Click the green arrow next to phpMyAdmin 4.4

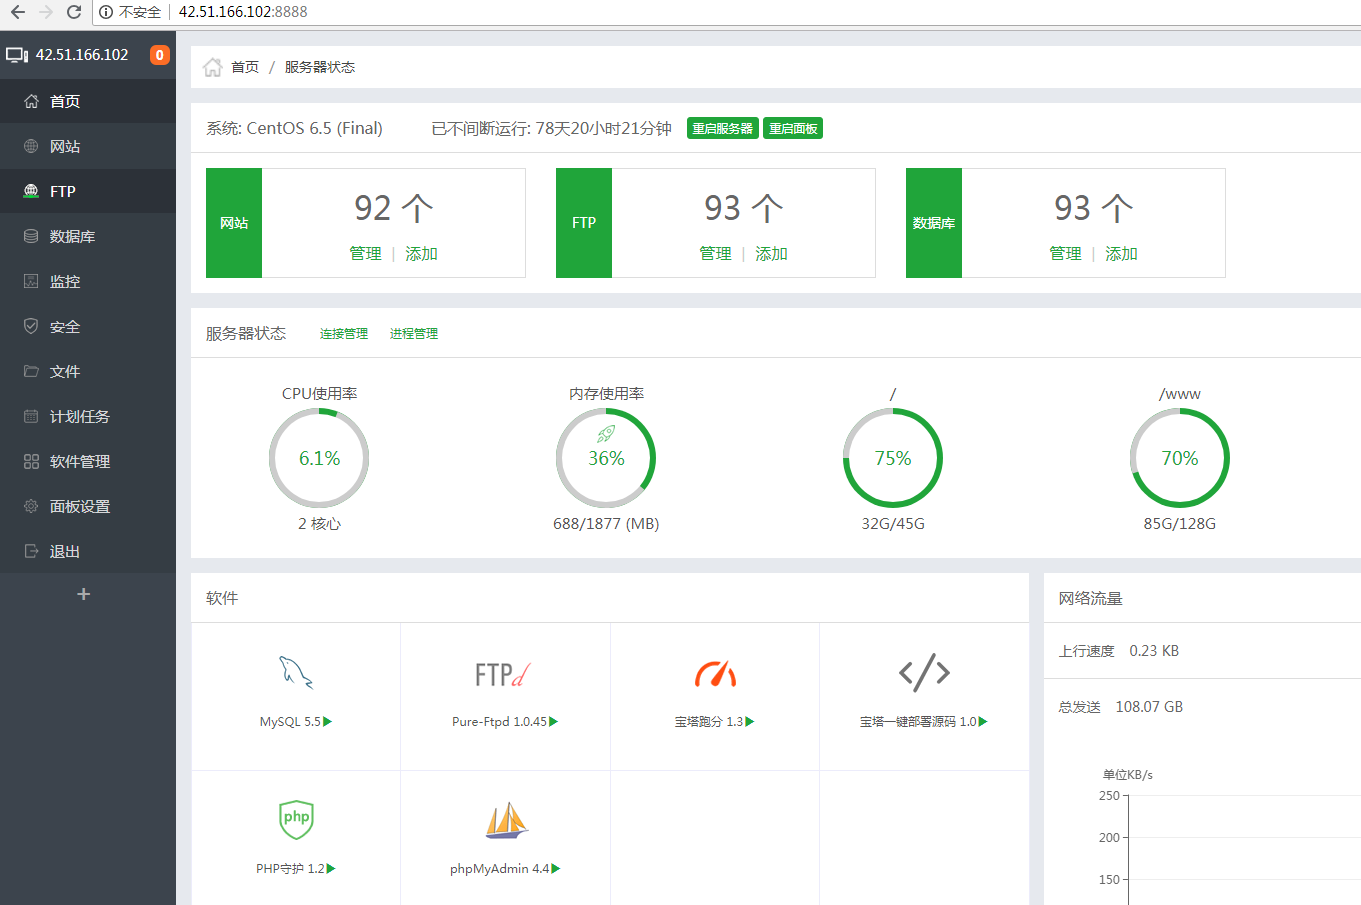click(x=556, y=869)
